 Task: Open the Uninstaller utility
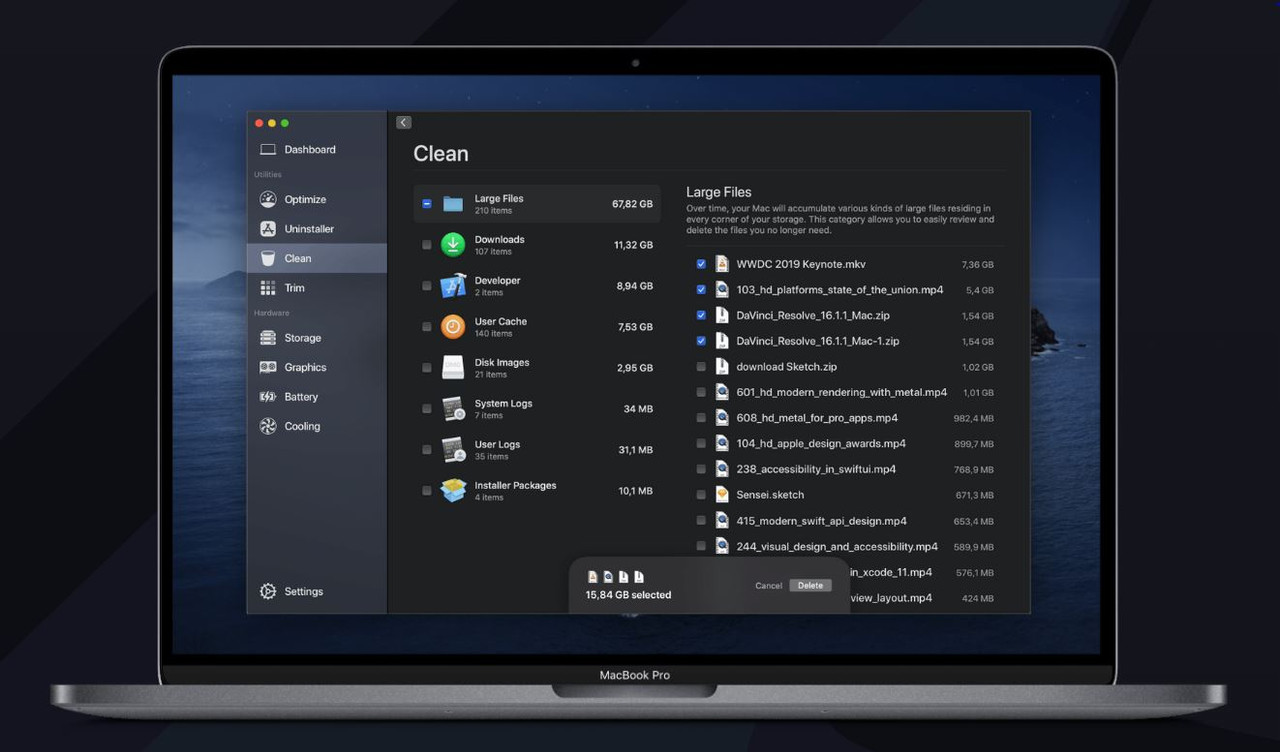click(316, 229)
